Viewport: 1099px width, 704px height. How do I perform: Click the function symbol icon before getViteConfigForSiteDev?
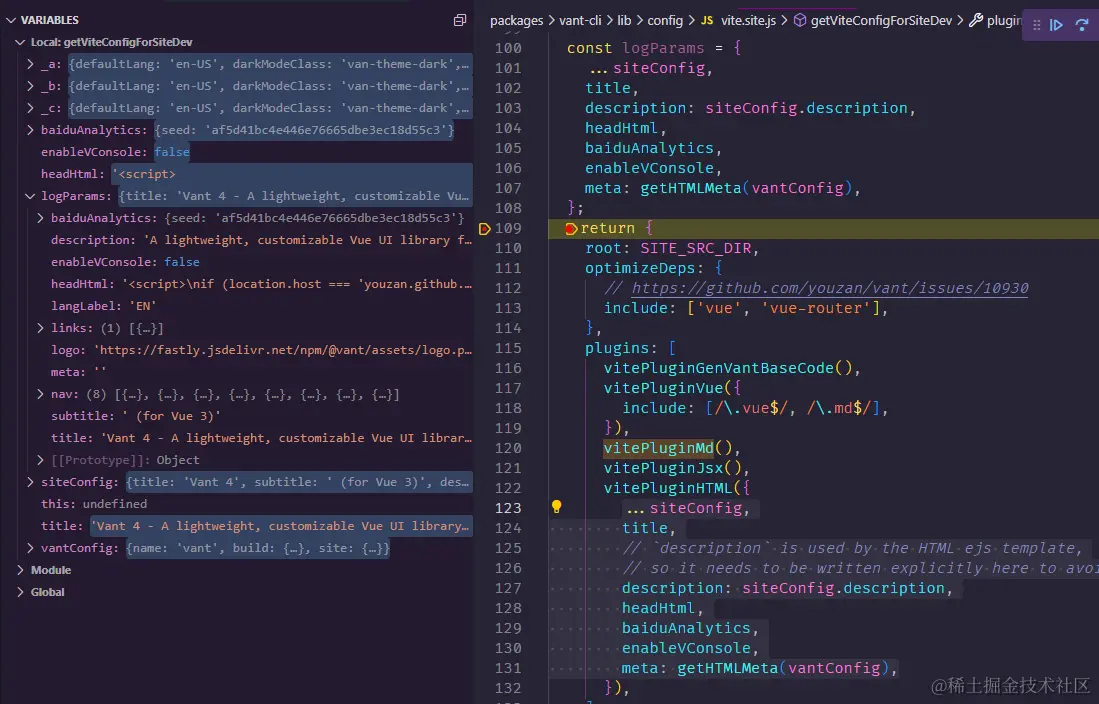coord(800,20)
